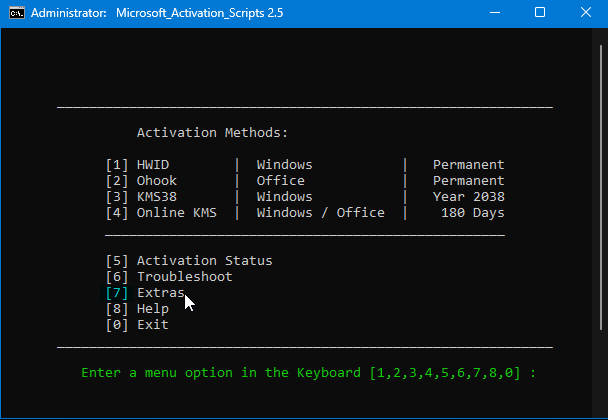Viewport: 608px width, 420px height.
Task: Click the '180 Days' value
Action: (473, 213)
